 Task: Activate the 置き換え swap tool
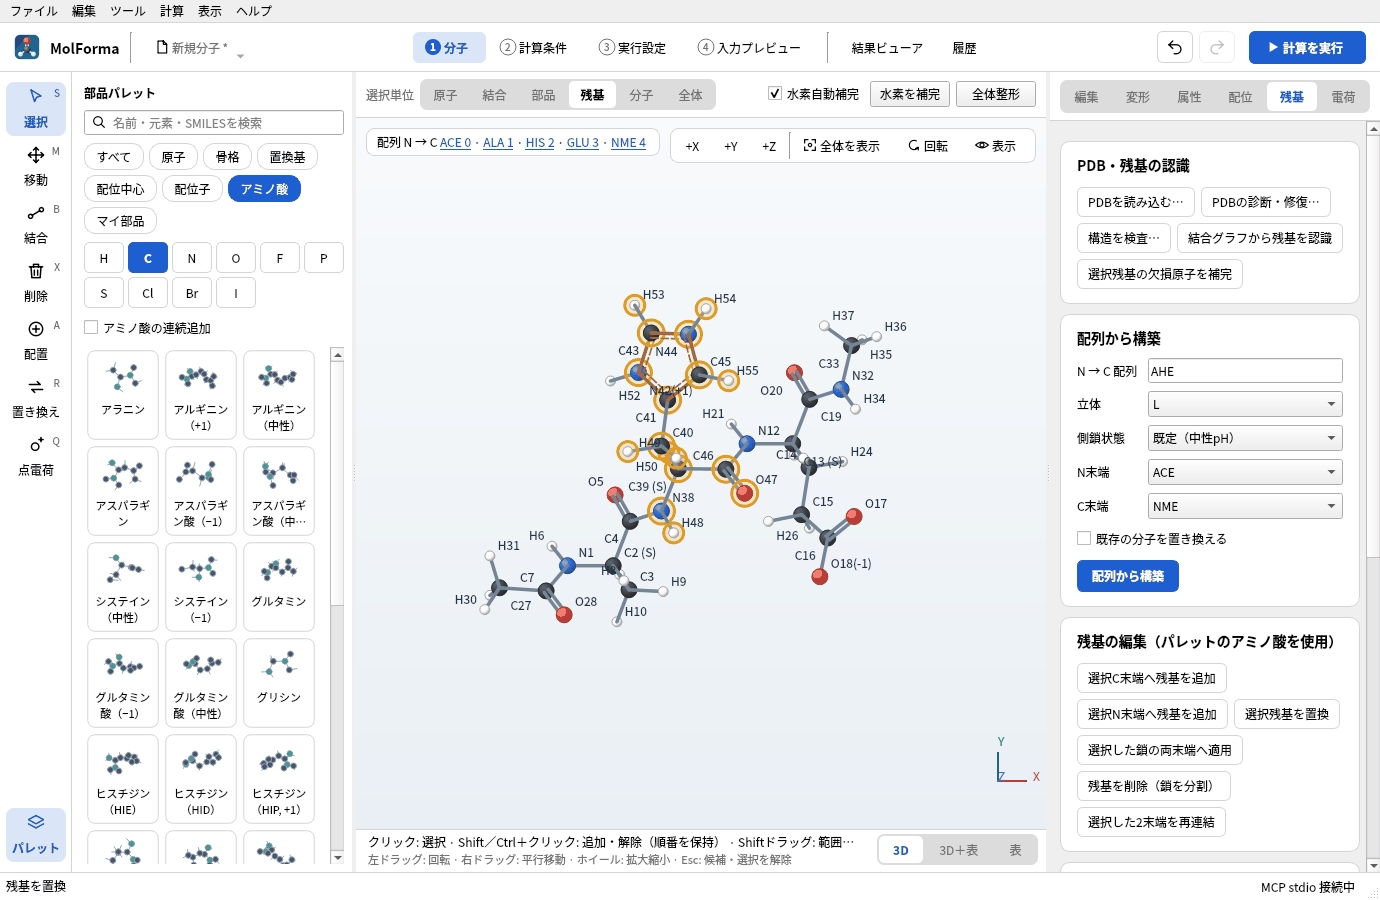(x=36, y=398)
